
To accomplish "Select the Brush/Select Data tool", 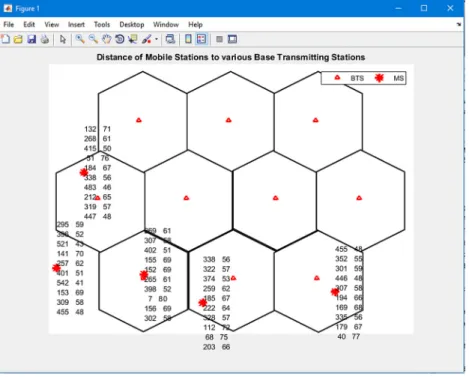I will coord(146,39).
